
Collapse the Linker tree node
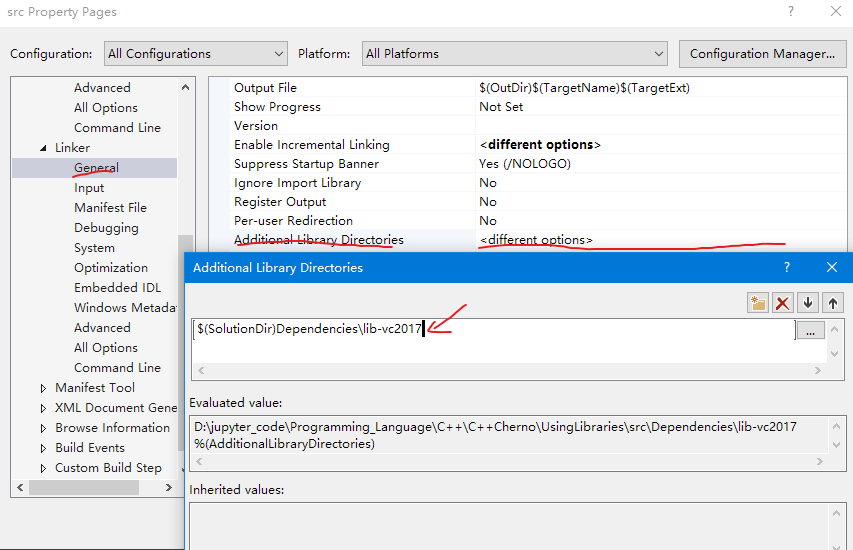point(43,148)
